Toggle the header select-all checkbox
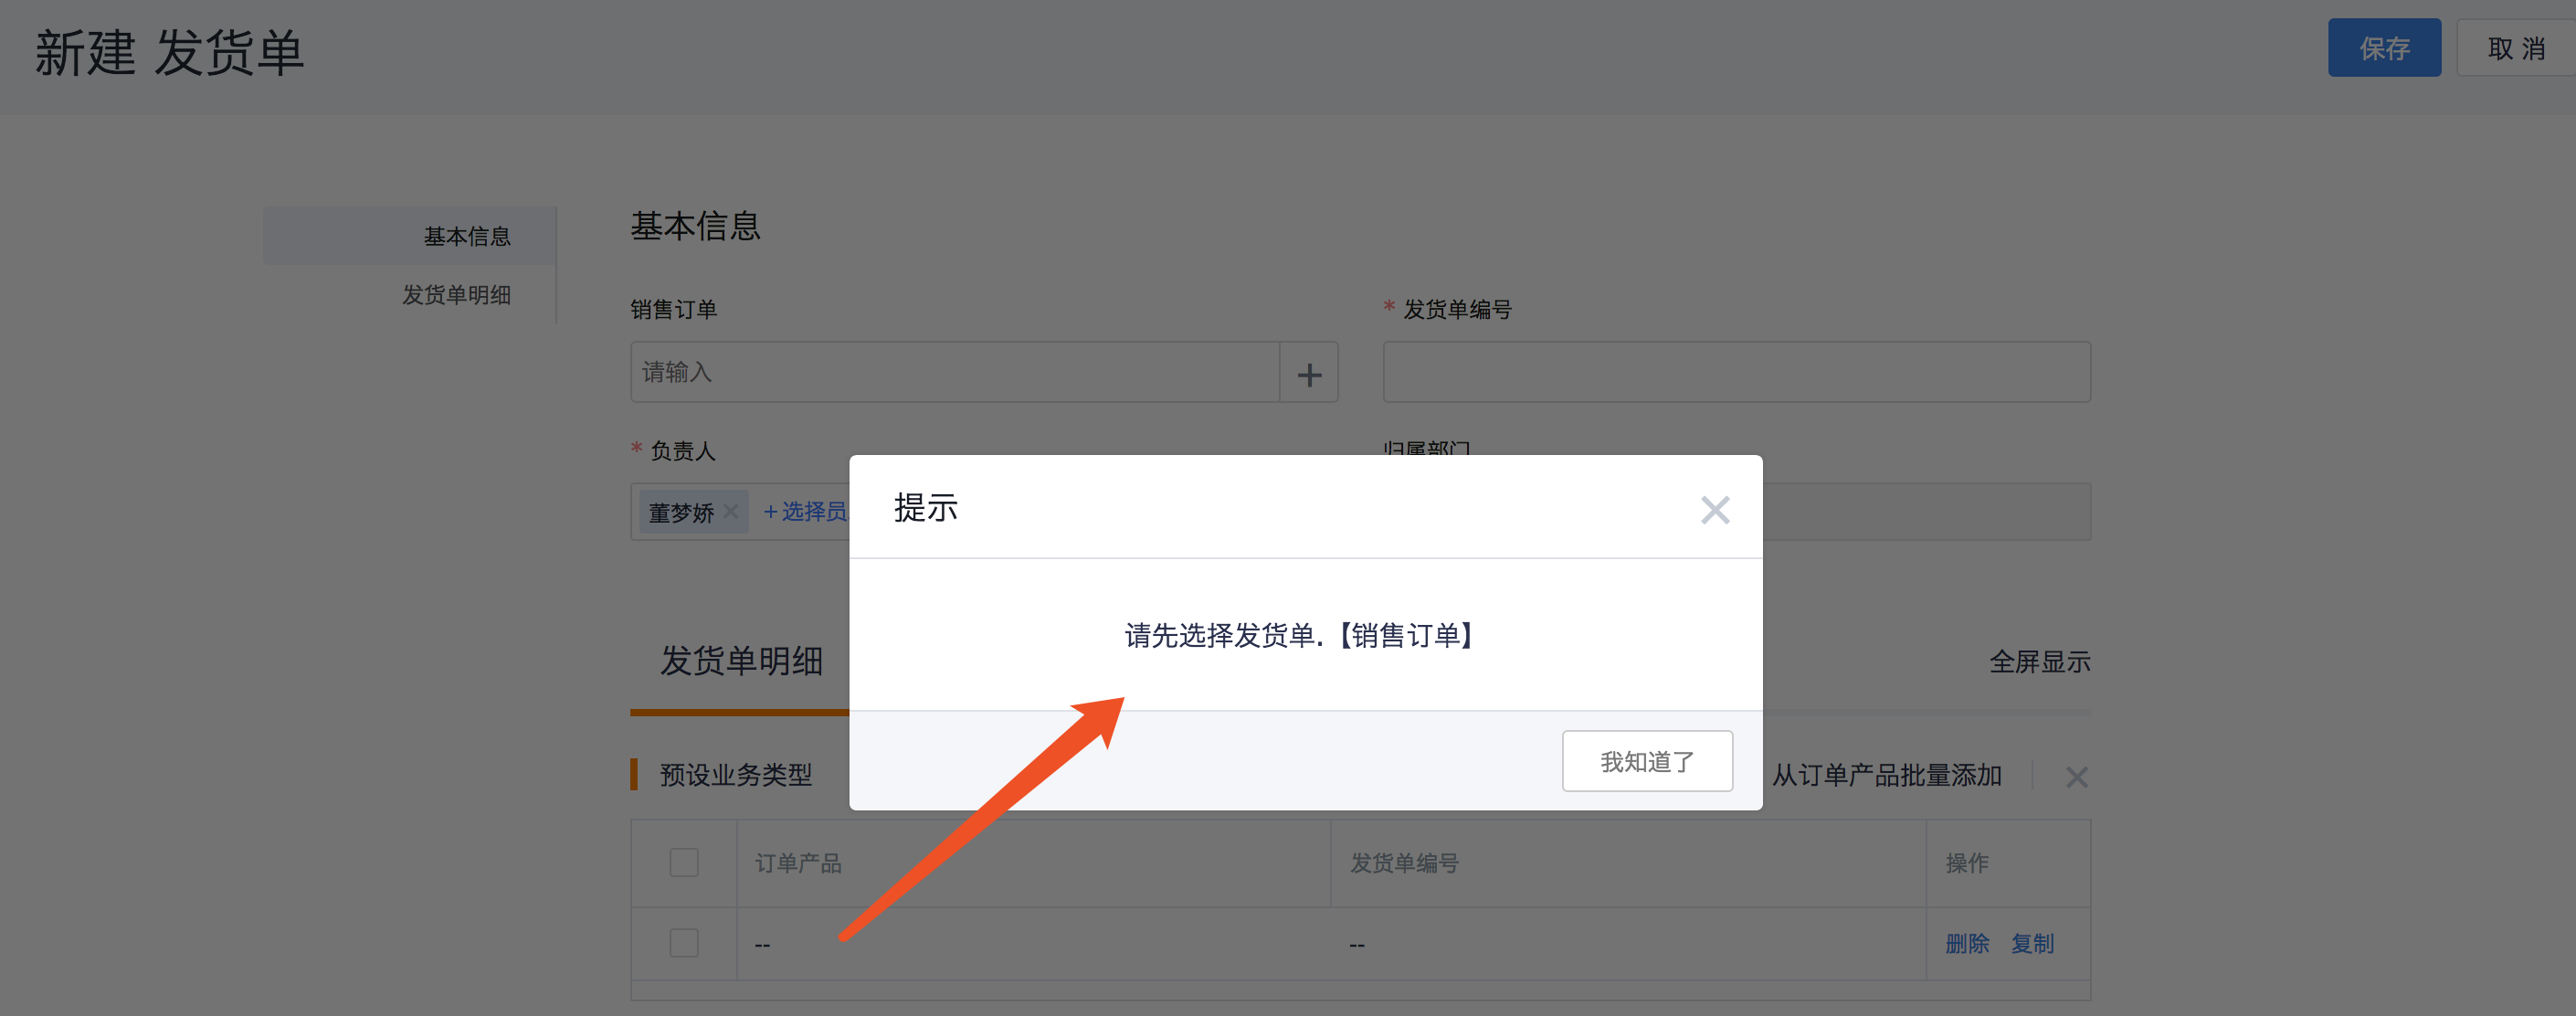Image resolution: width=2576 pixels, height=1016 pixels. coord(684,862)
